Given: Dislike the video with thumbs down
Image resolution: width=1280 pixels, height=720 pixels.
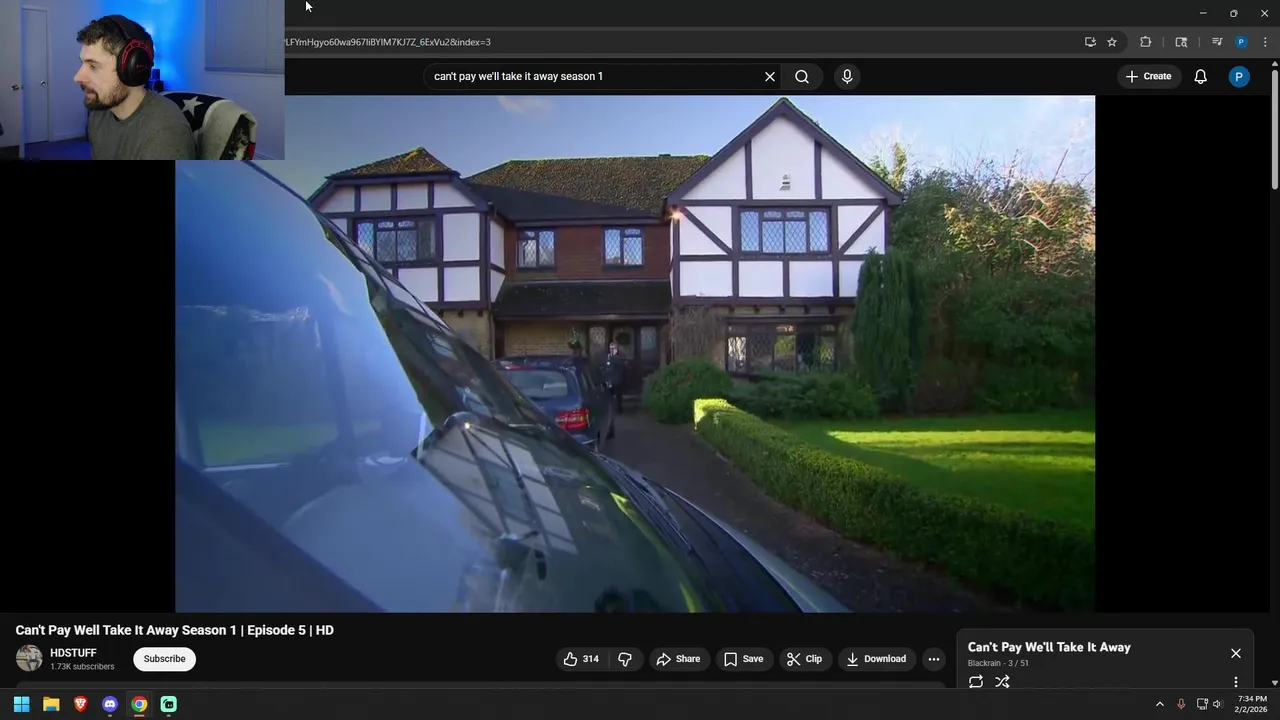Looking at the screenshot, I should 625,659.
